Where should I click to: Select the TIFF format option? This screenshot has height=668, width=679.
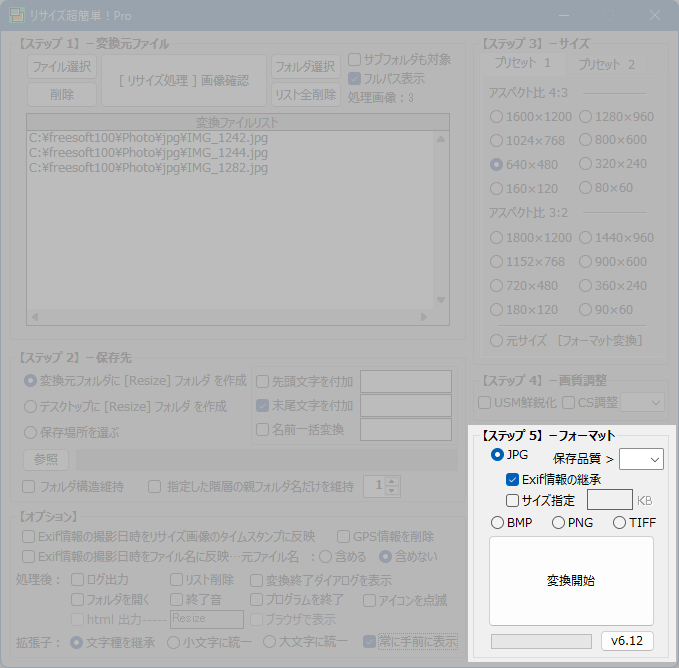pos(620,522)
